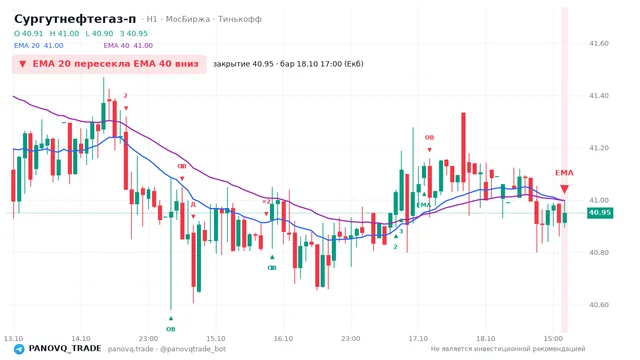This screenshot has height=360, width=640.
Task: Click the 'З 40.95' close value
Action: pyautogui.click(x=134, y=33)
